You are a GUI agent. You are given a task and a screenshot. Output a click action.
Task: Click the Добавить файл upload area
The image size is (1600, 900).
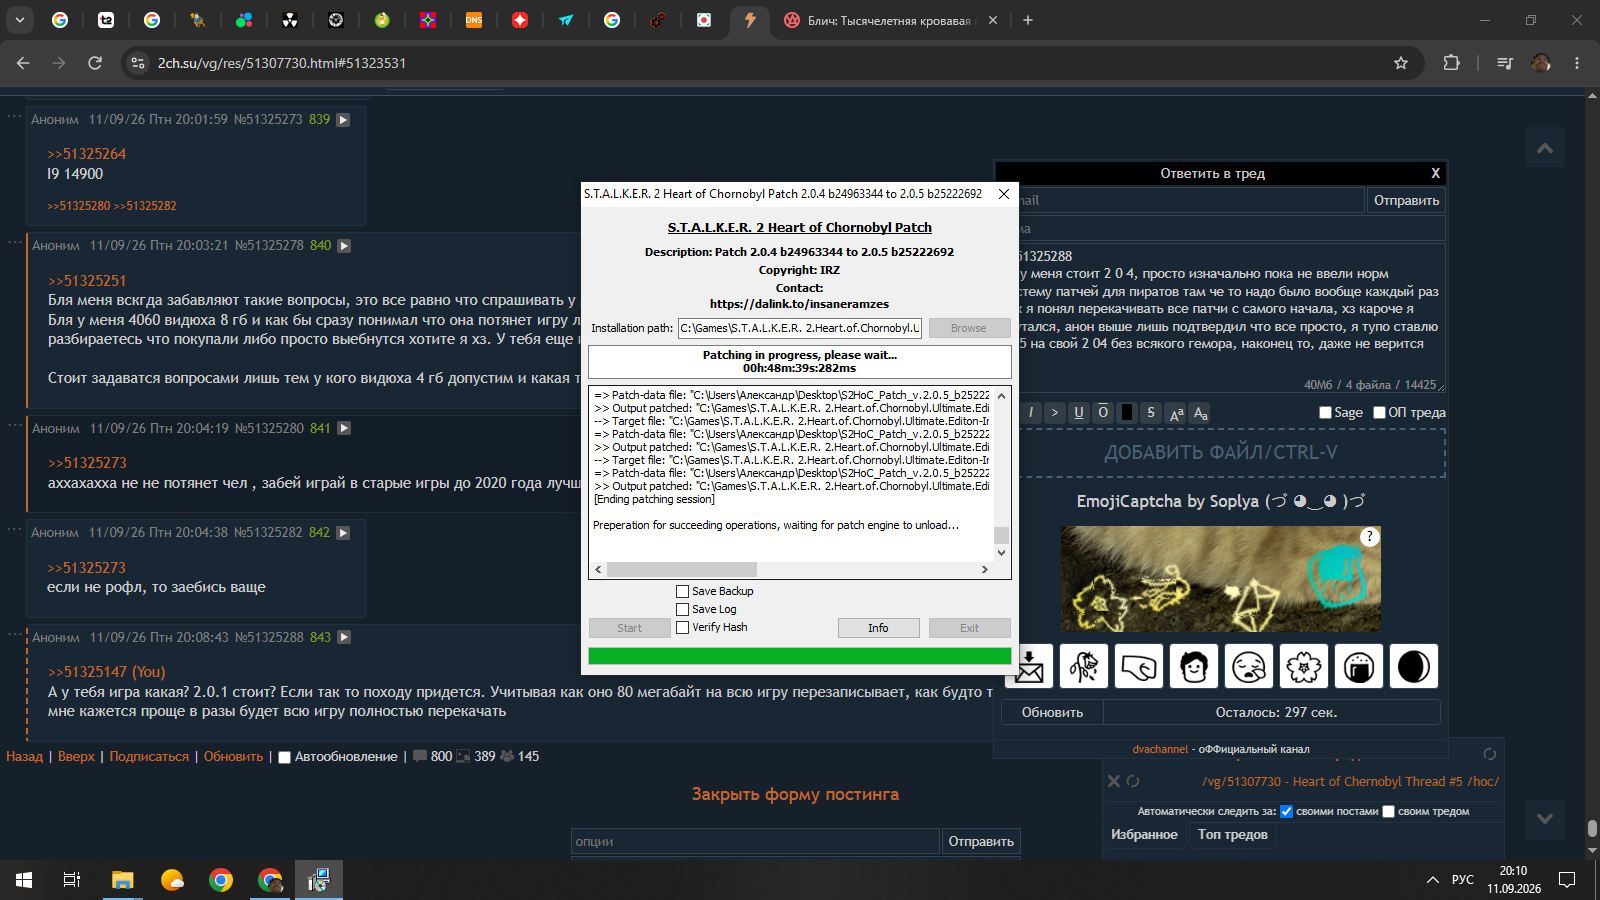(1221, 452)
